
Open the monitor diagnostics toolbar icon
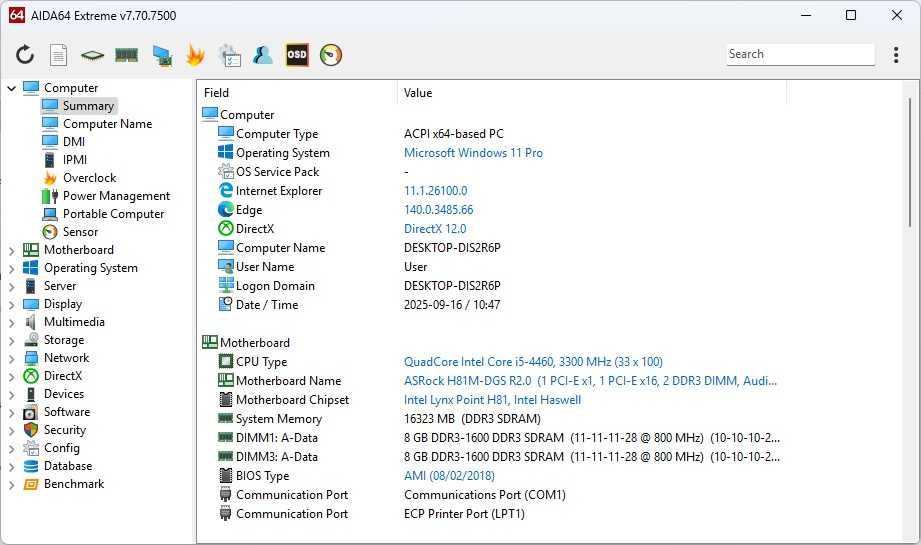[162, 55]
